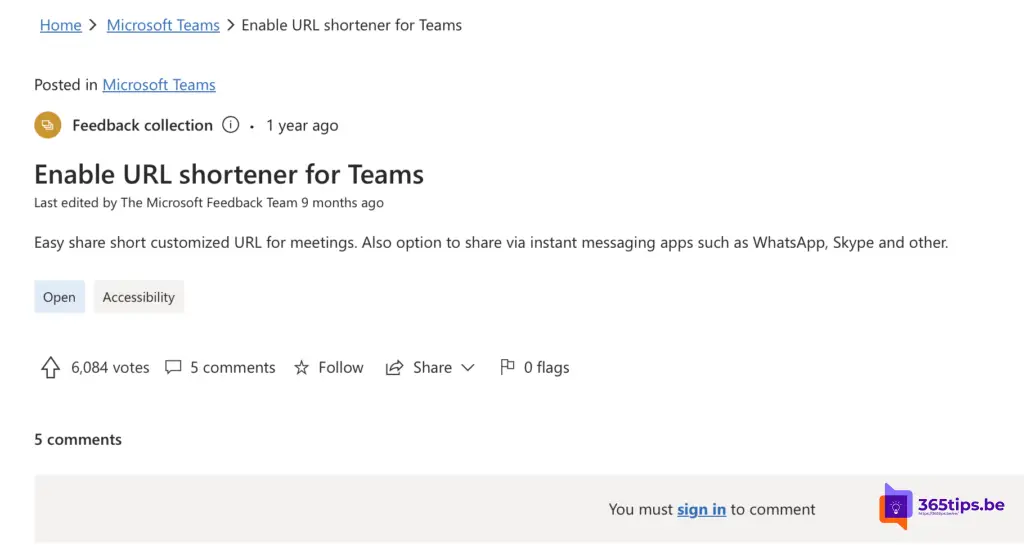Screen dimensions: 1024x545
Task: Click the sign in link to comment
Action: [x=701, y=509]
